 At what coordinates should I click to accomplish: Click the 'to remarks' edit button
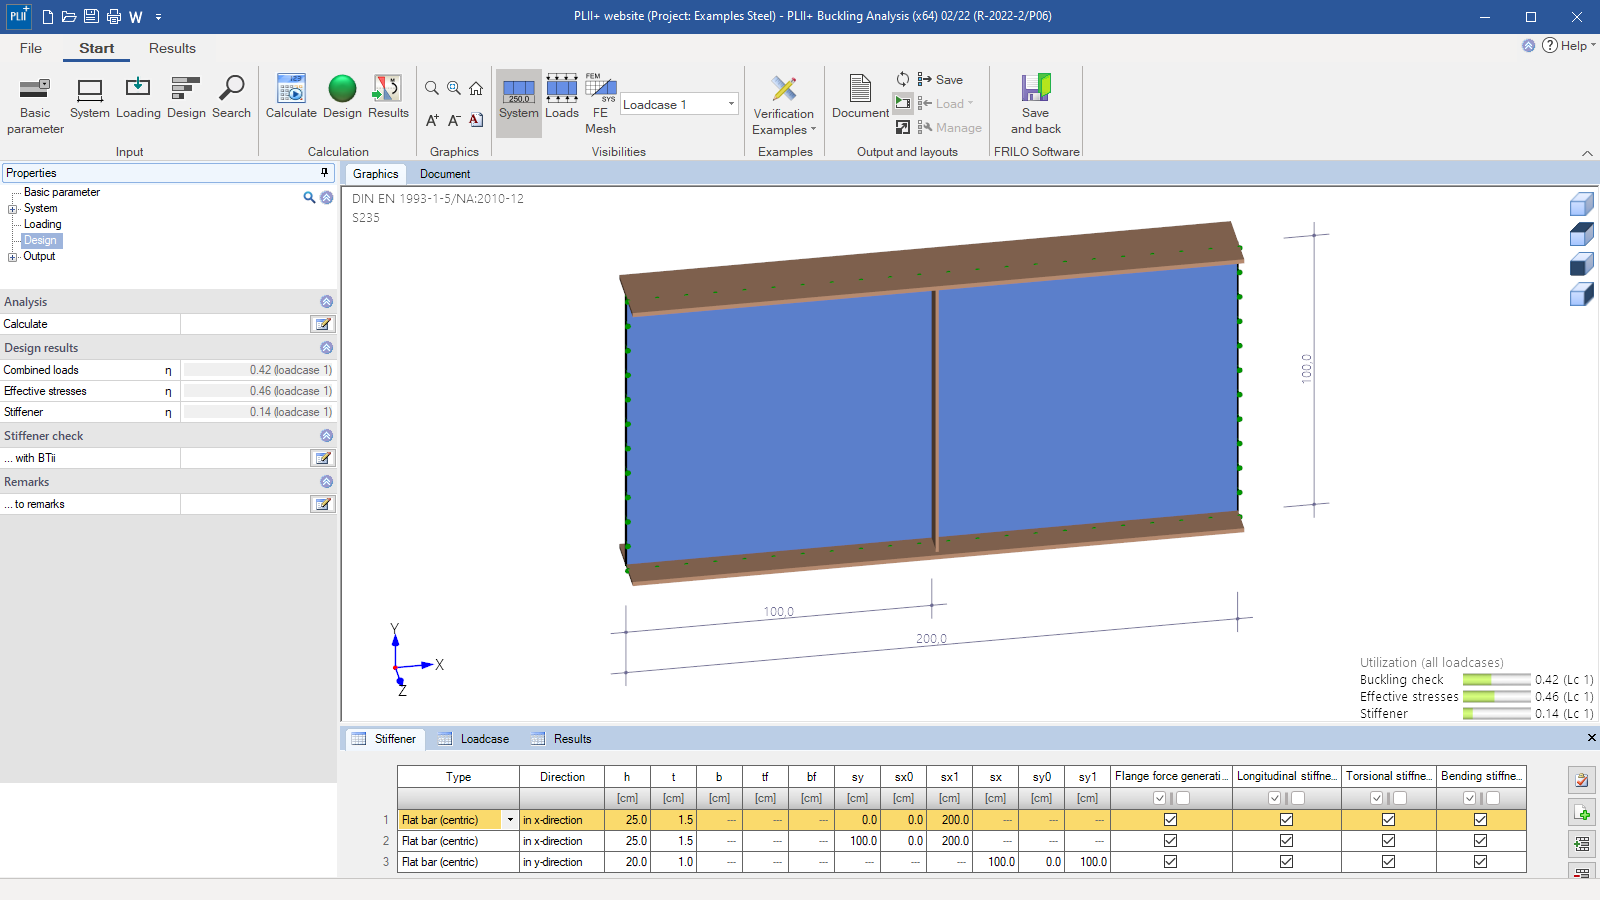[x=323, y=504]
